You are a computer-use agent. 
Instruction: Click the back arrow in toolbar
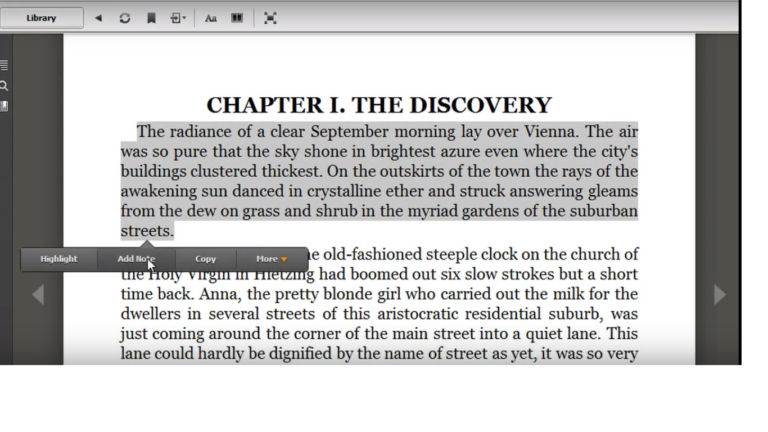(98, 18)
